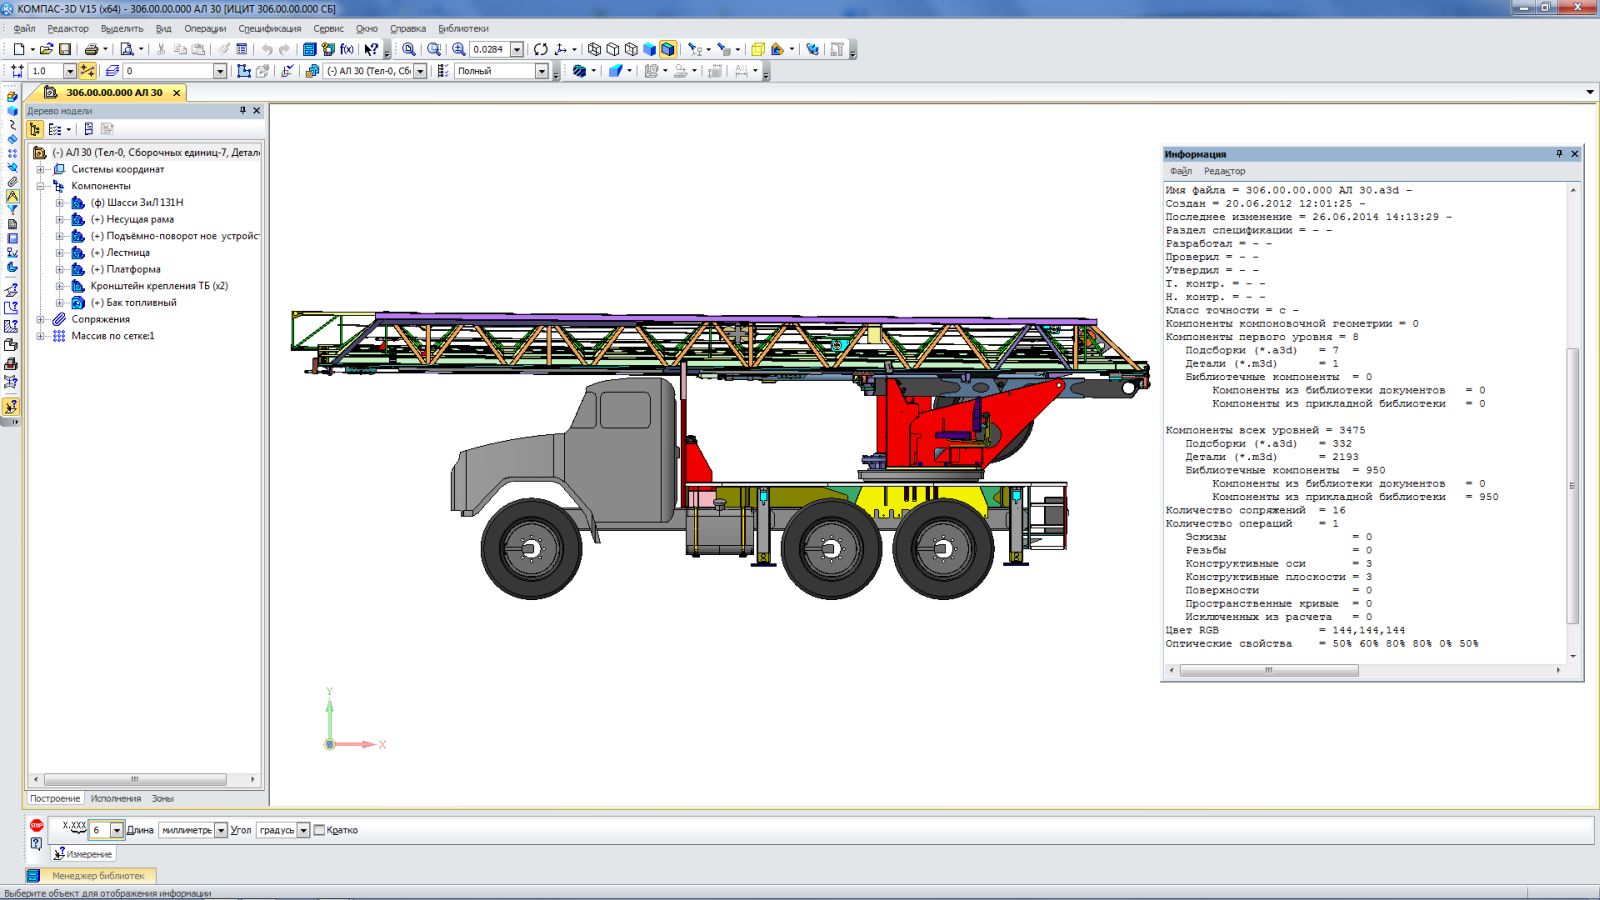
Task: Toggle the model tree structure view button
Action: (x=36, y=129)
